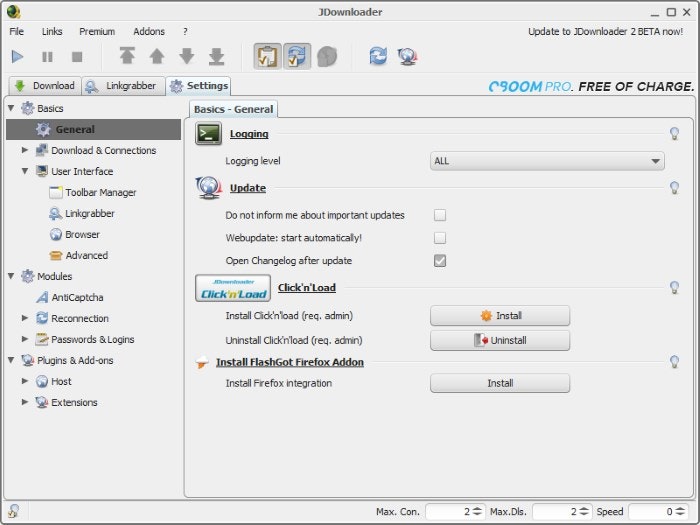Expand the Reconnection tree node
This screenshot has width=700, height=525.
click(x=25, y=318)
